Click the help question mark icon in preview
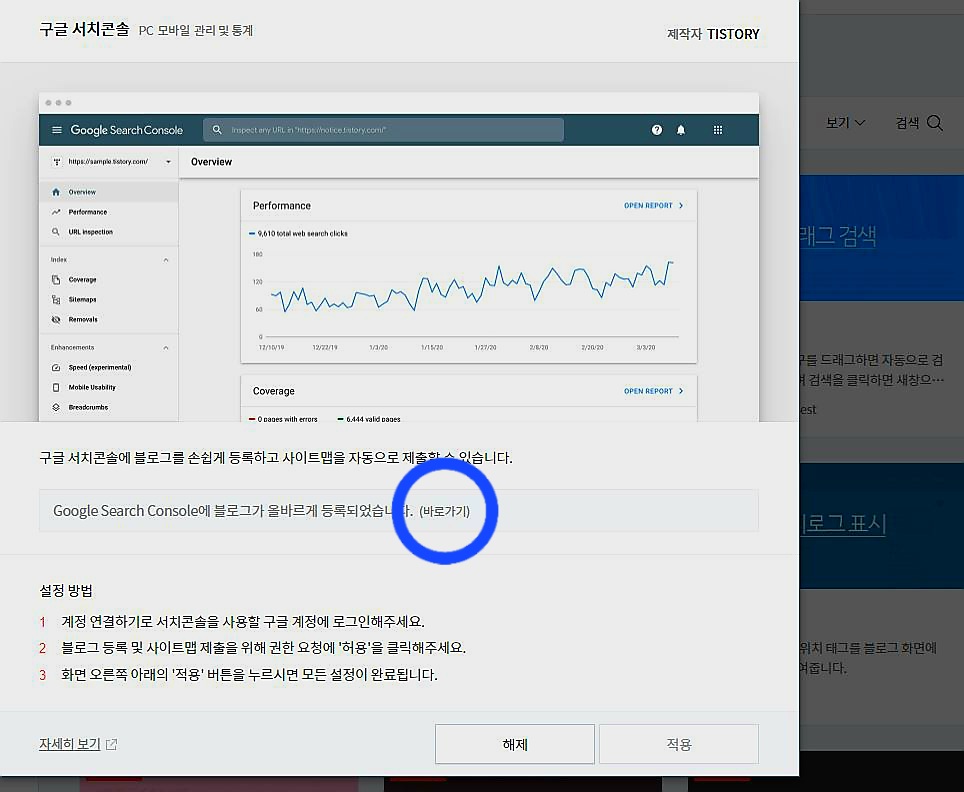 click(x=657, y=130)
